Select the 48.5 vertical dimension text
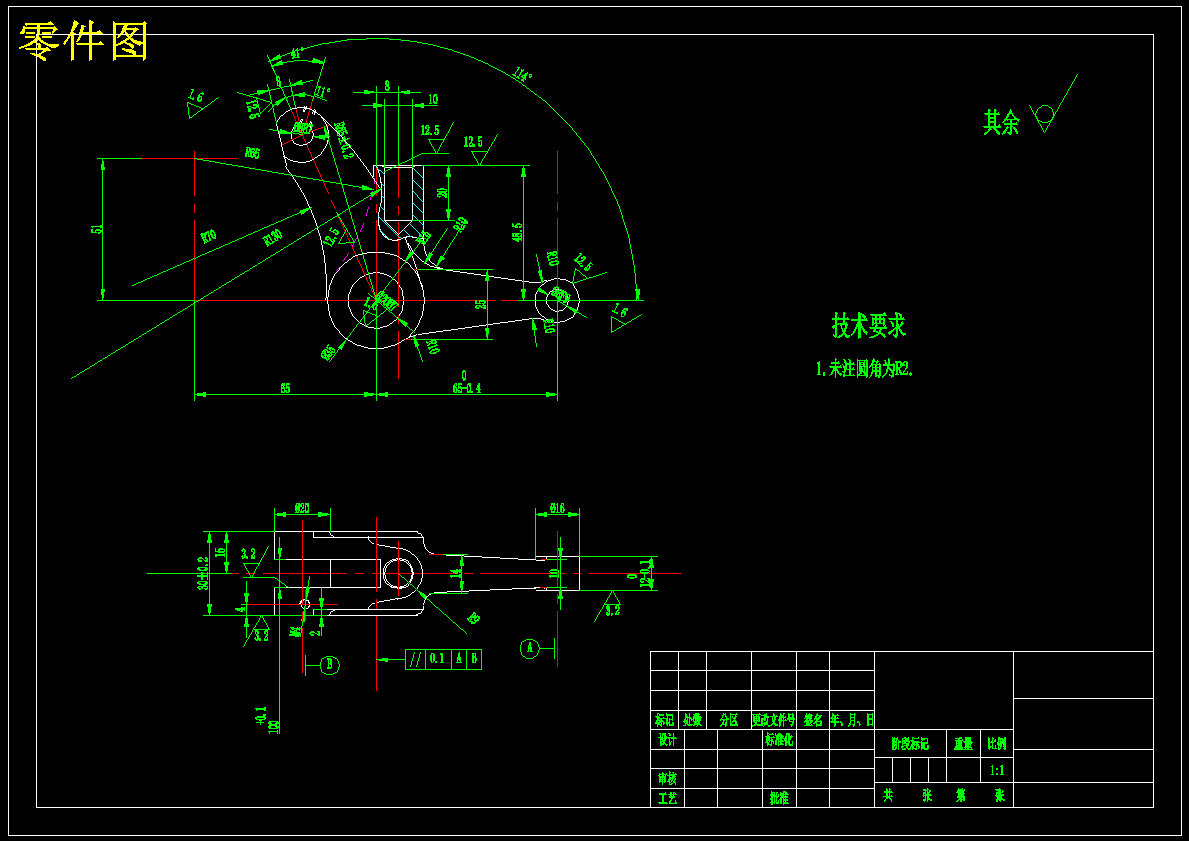1189x841 pixels. pyautogui.click(x=517, y=232)
